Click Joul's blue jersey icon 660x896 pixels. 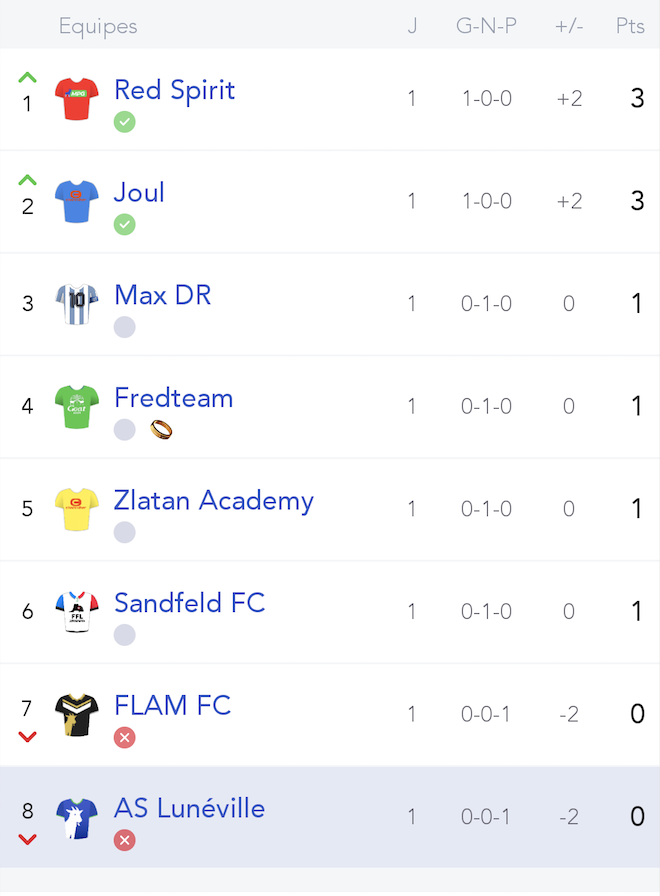pos(77,201)
